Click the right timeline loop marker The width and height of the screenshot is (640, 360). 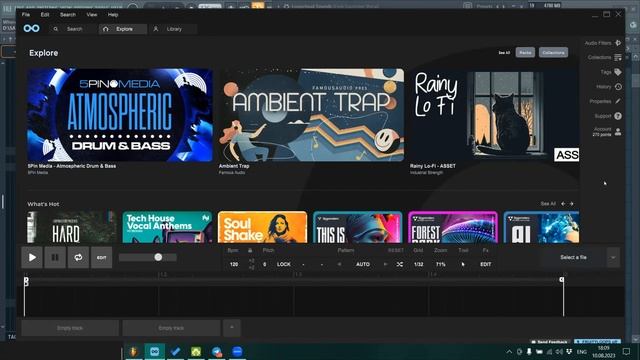[562, 280]
